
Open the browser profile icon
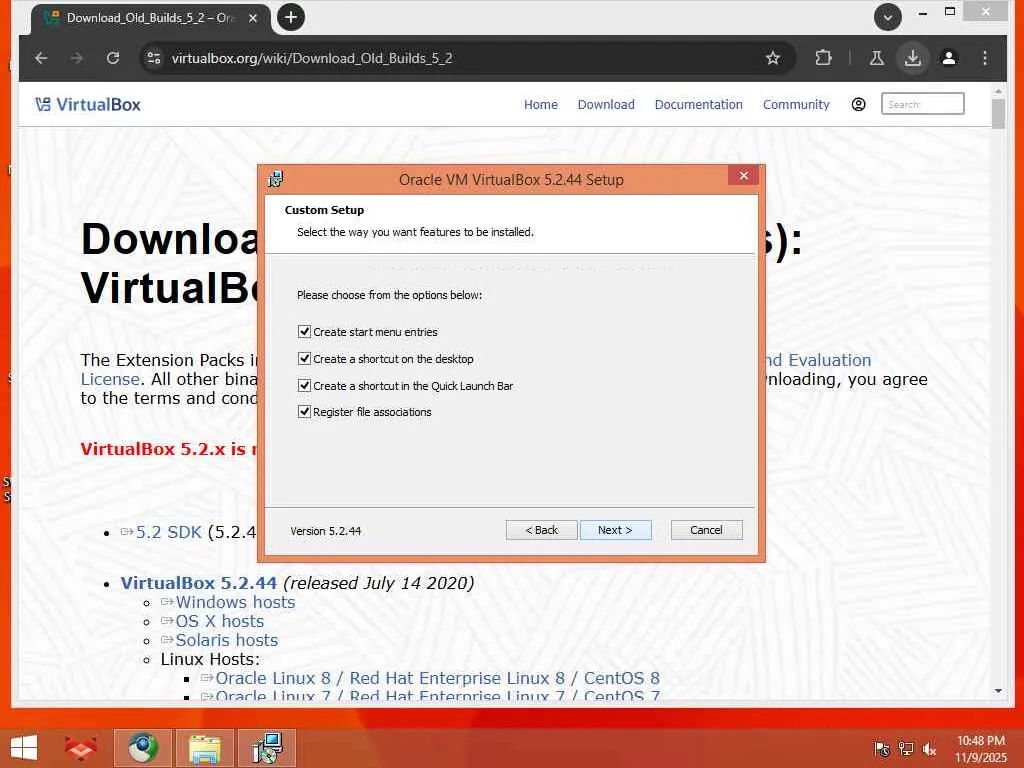[949, 58]
